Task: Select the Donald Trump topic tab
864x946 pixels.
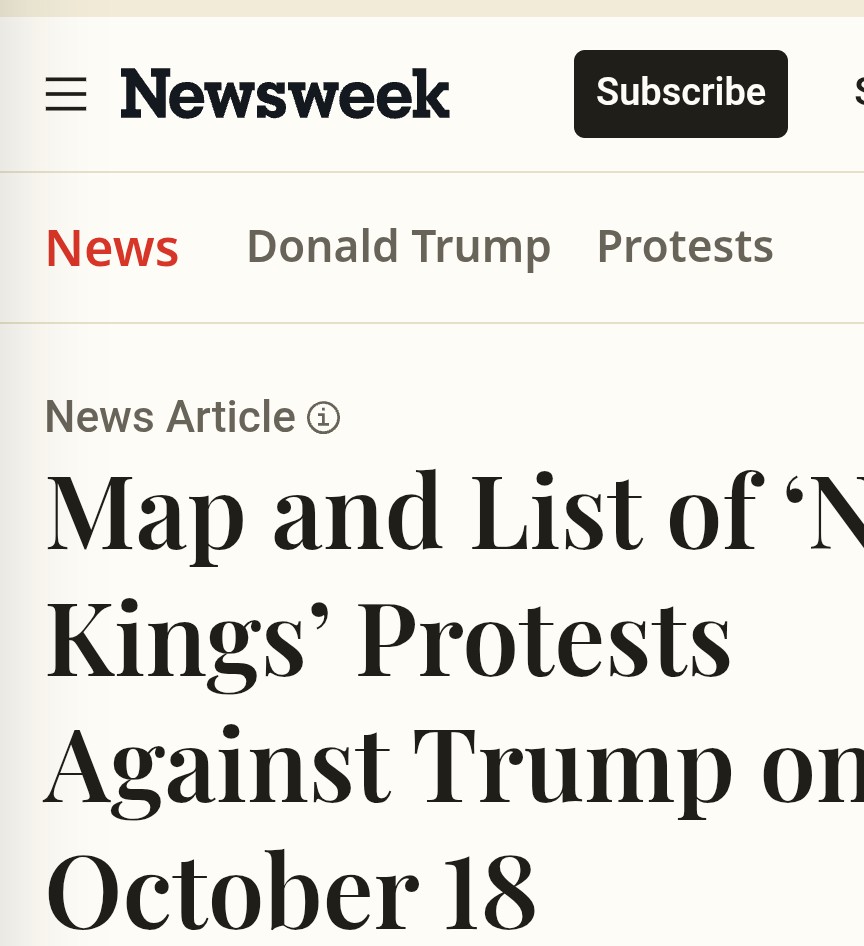Action: [x=398, y=247]
